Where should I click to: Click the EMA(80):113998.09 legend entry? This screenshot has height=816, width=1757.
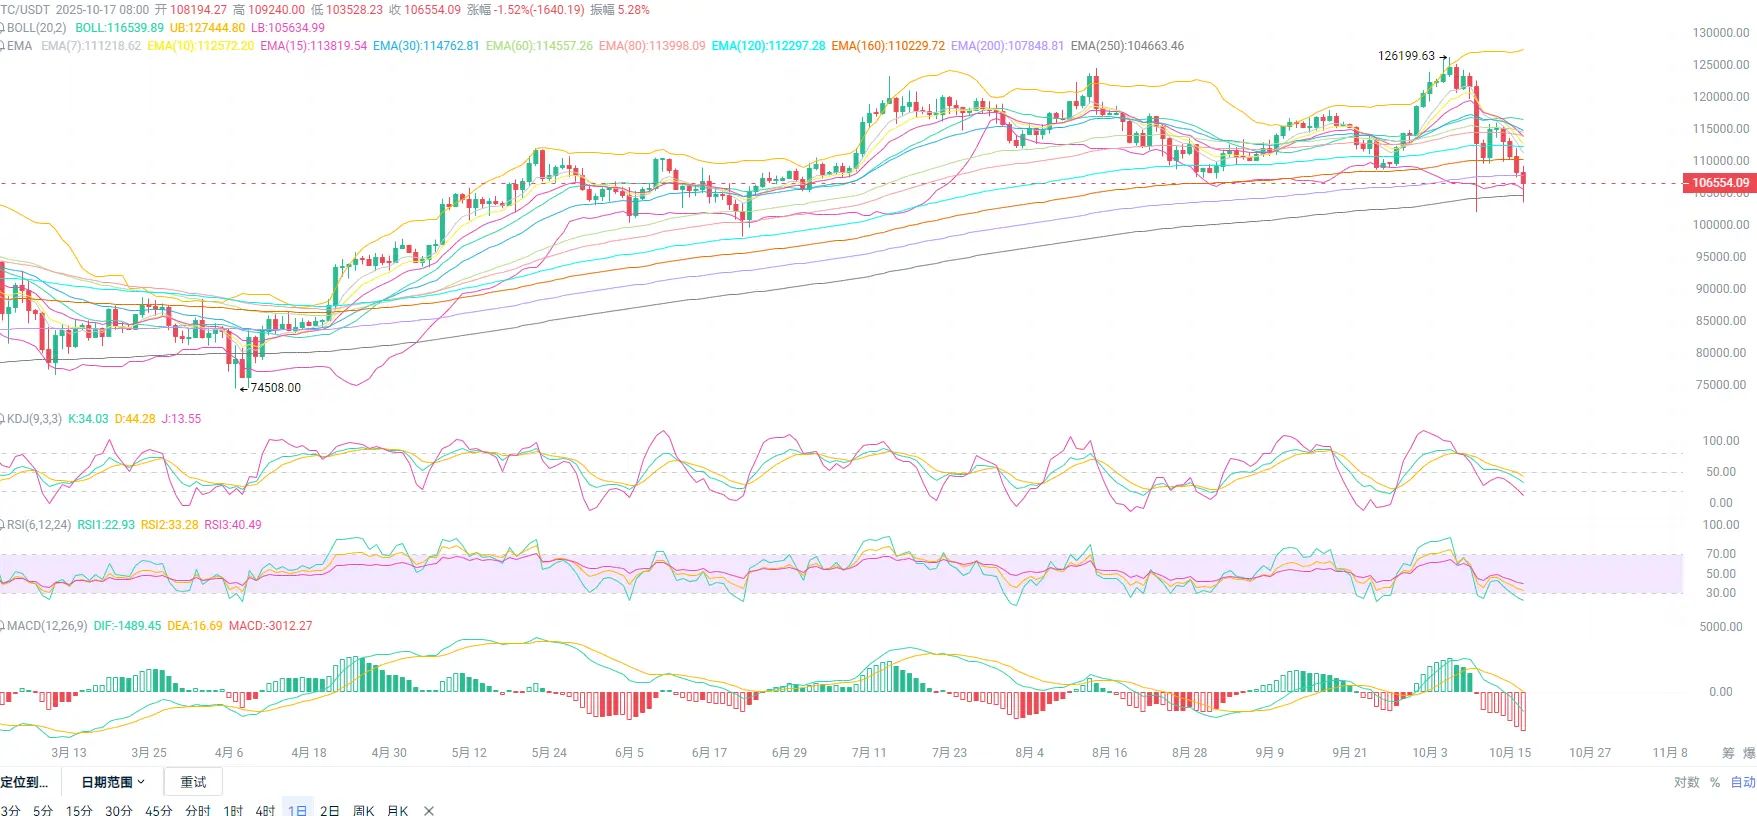tap(652, 46)
